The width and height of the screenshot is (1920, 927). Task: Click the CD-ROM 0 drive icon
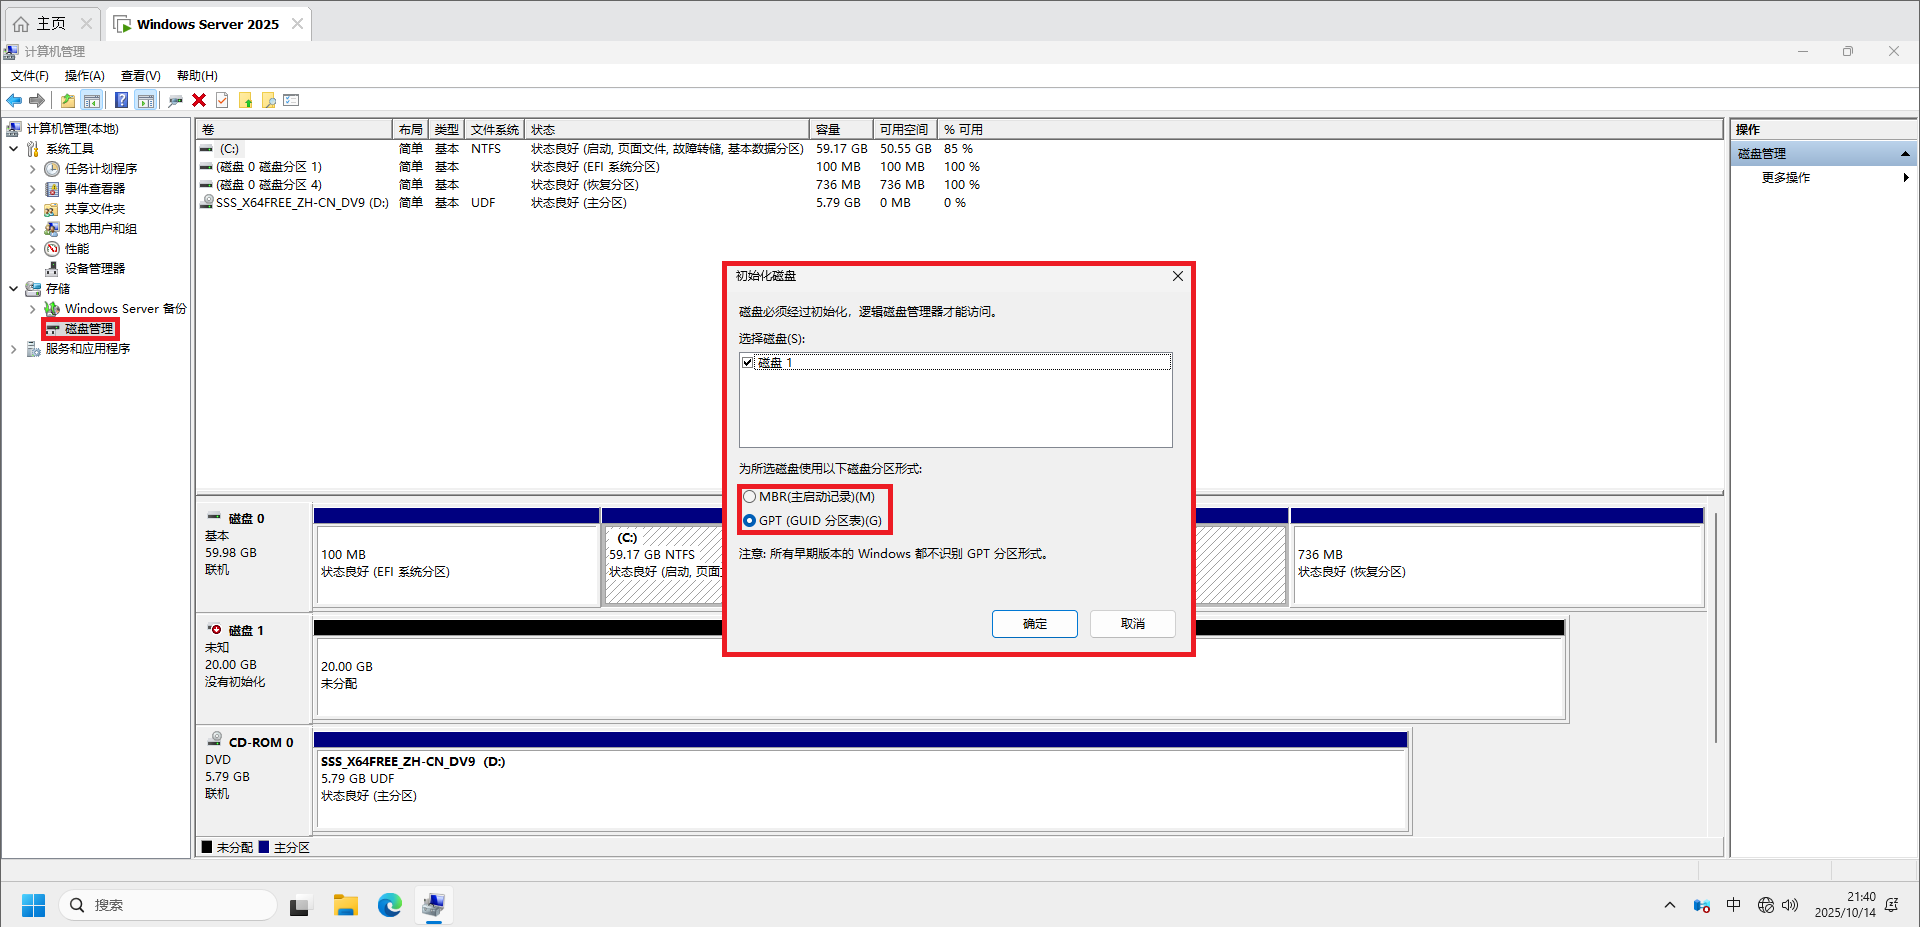pos(214,740)
